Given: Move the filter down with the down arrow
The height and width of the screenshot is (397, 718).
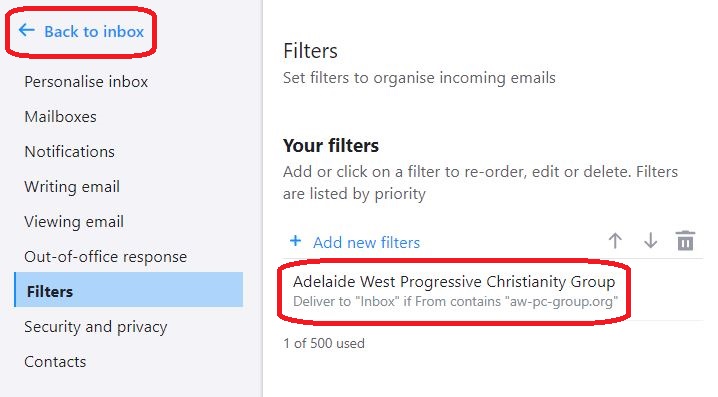Looking at the screenshot, I should pos(650,240).
